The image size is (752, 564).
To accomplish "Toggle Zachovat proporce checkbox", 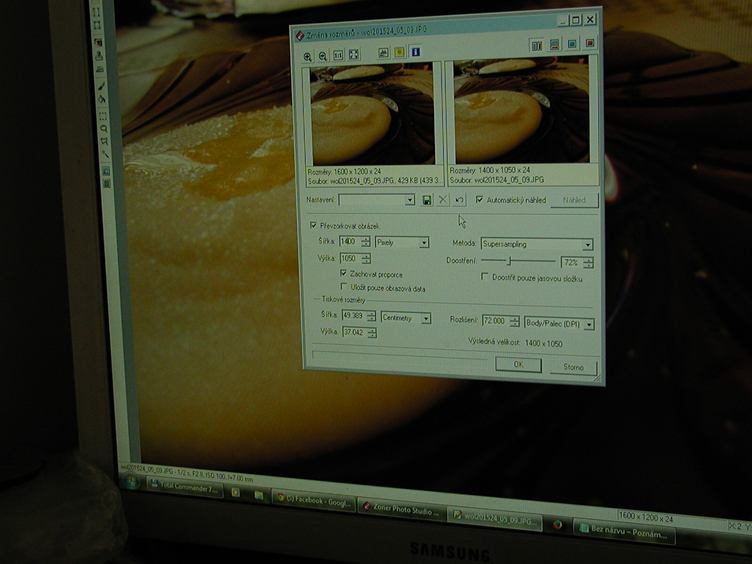I will point(343,273).
